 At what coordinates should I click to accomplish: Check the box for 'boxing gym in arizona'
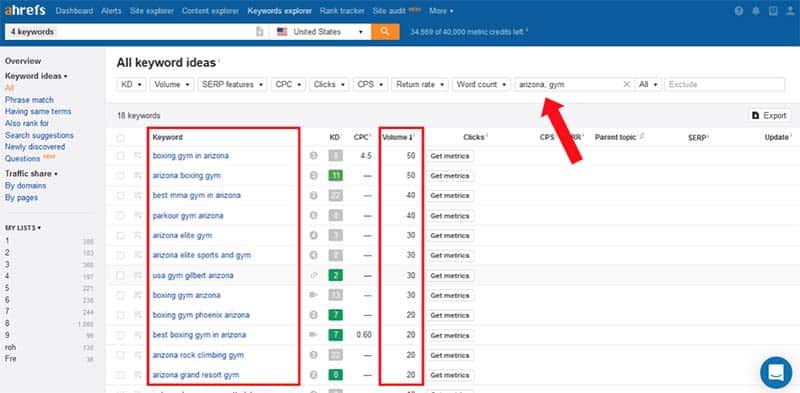coord(120,156)
